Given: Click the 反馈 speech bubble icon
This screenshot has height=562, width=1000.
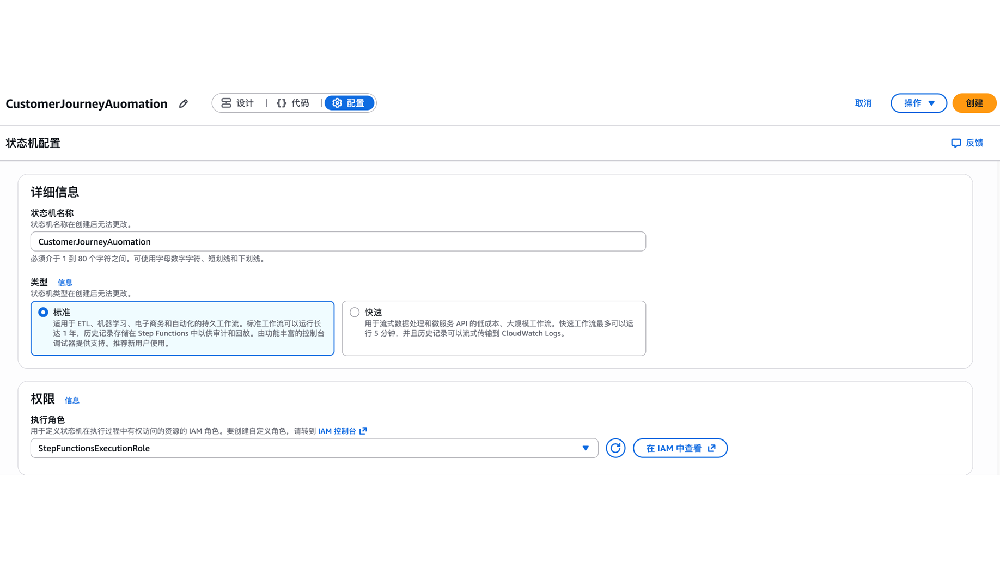Looking at the screenshot, I should tap(956, 143).
